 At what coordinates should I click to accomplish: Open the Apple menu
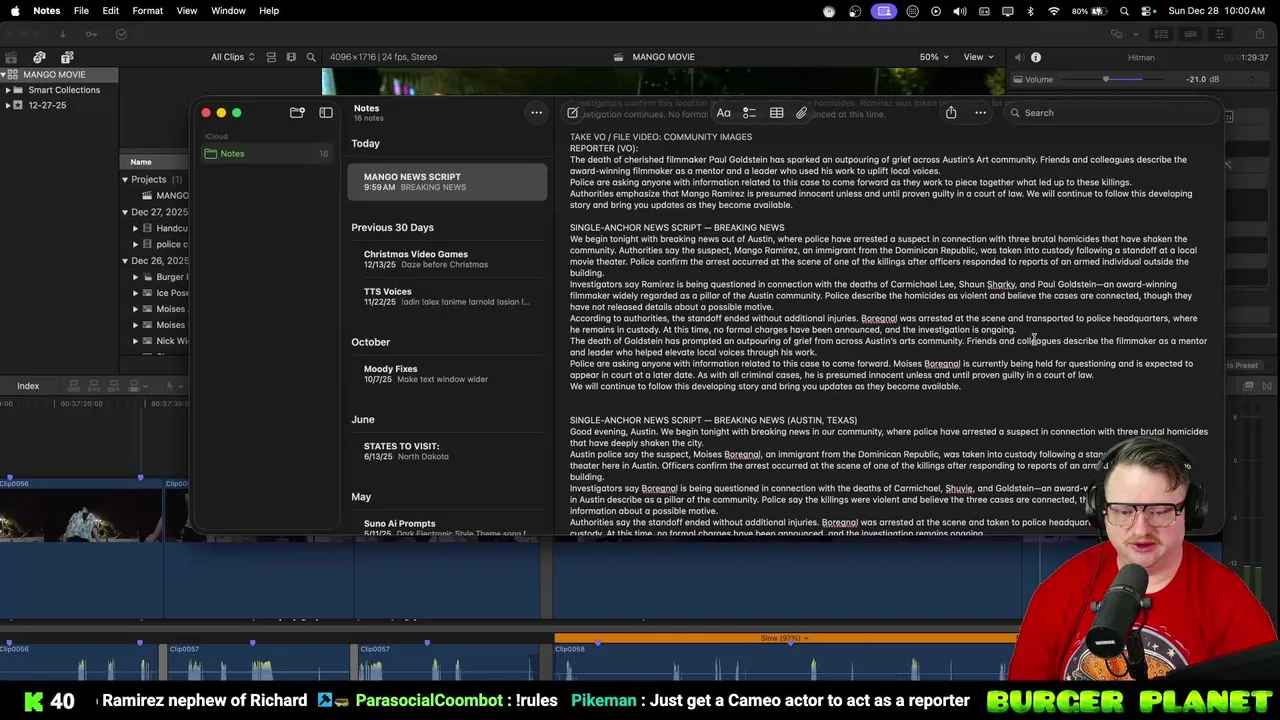14,11
